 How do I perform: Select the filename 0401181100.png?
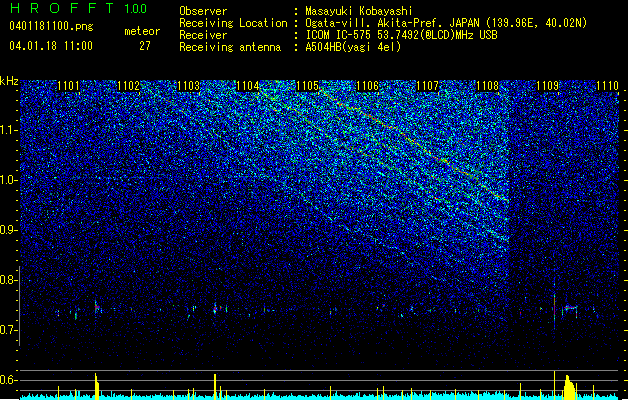51,26
